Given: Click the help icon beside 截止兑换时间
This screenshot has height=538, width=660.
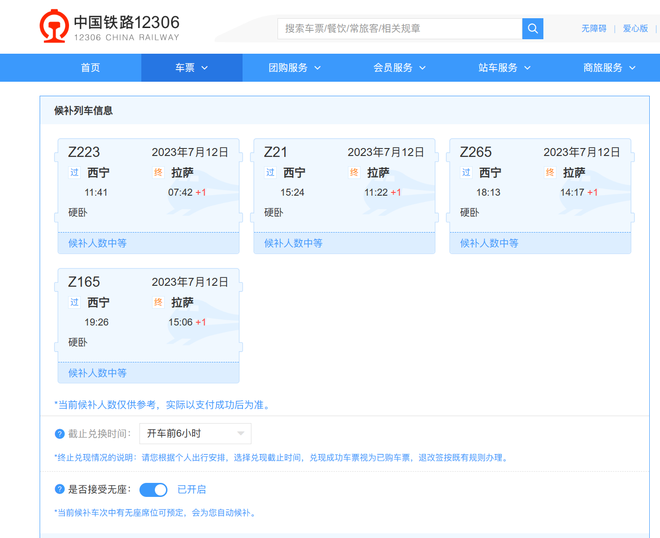Looking at the screenshot, I should point(60,434).
